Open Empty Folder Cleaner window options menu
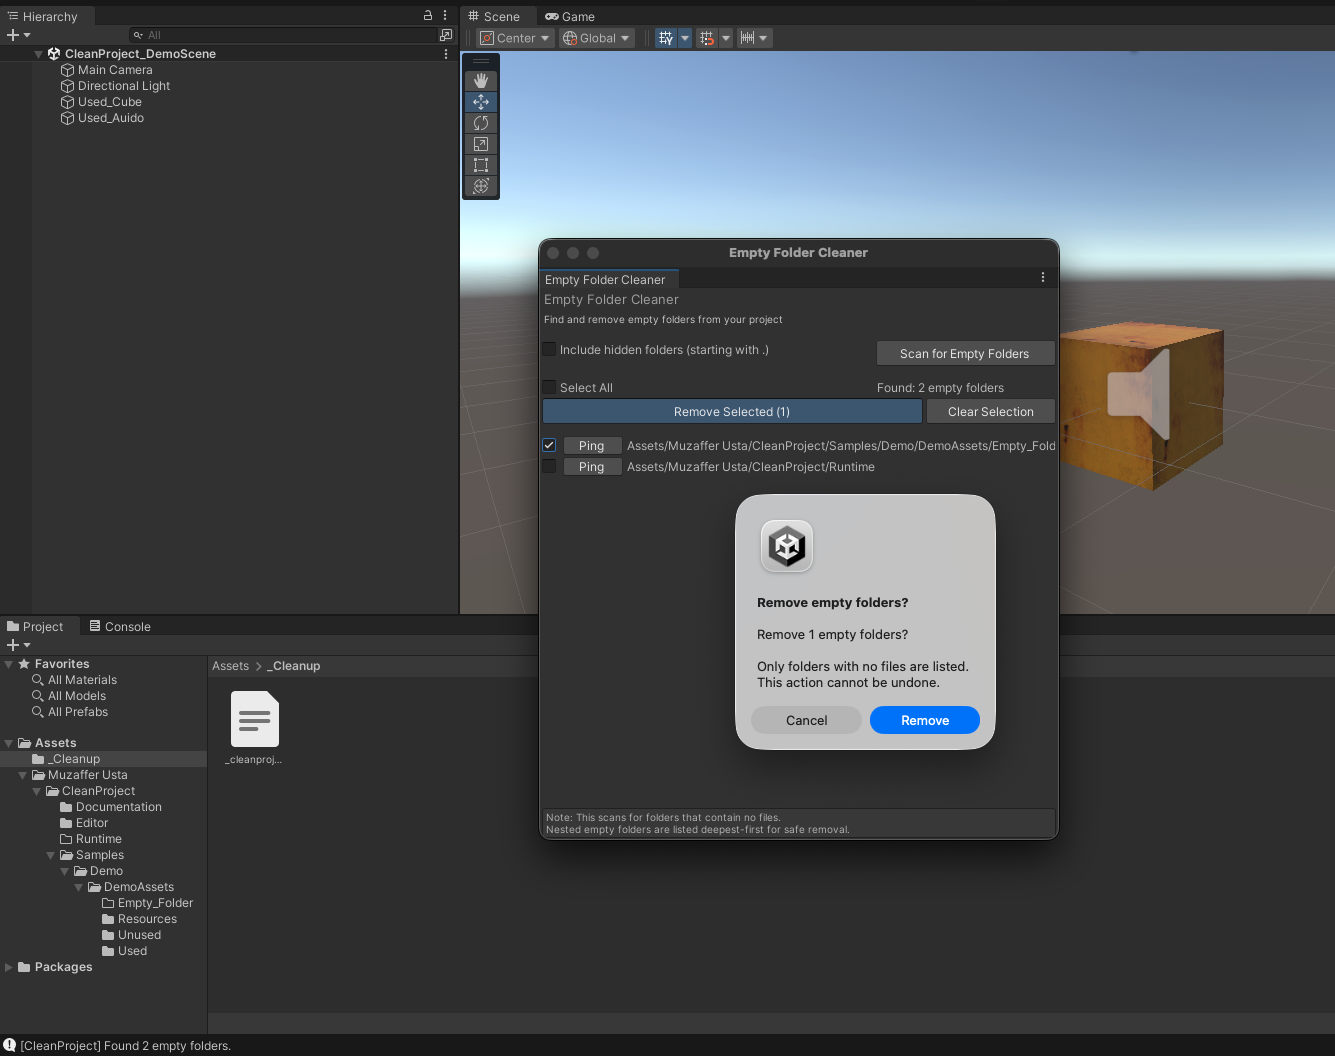 click(x=1043, y=278)
